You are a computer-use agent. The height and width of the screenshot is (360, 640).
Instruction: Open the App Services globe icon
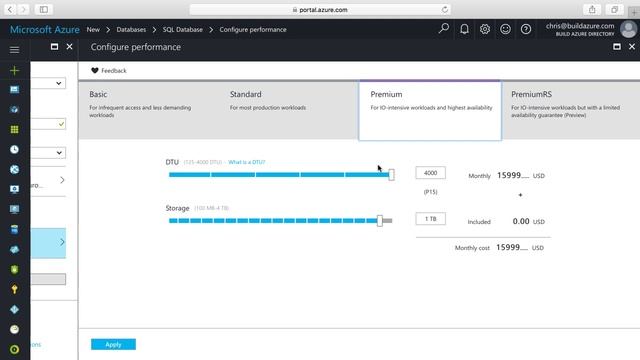pos(14,169)
